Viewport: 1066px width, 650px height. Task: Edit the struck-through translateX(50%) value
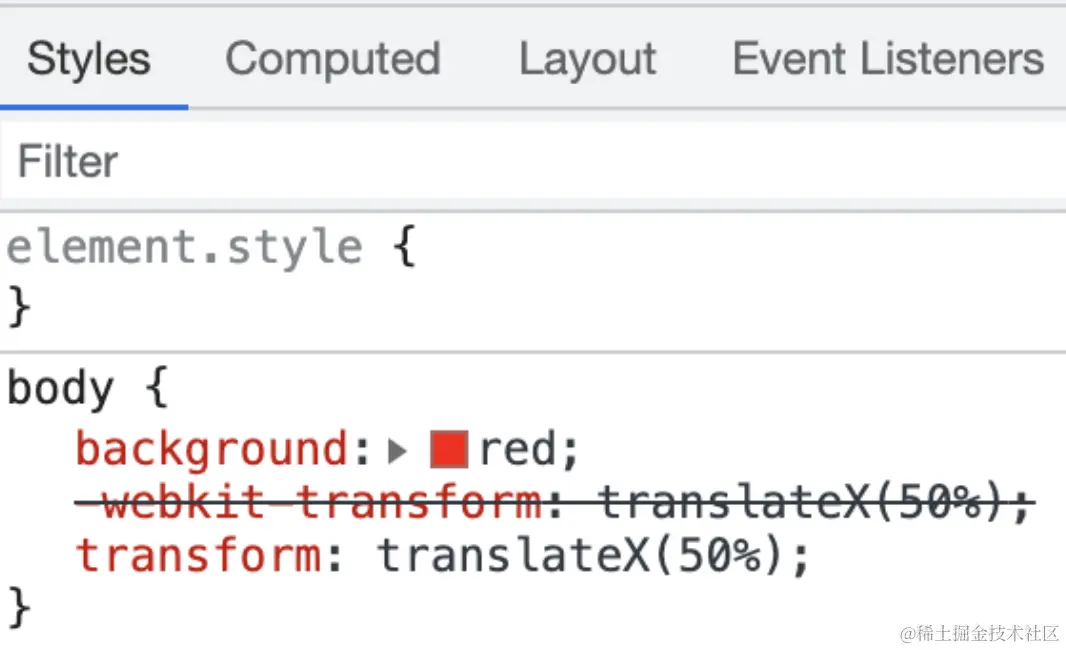(x=800, y=502)
